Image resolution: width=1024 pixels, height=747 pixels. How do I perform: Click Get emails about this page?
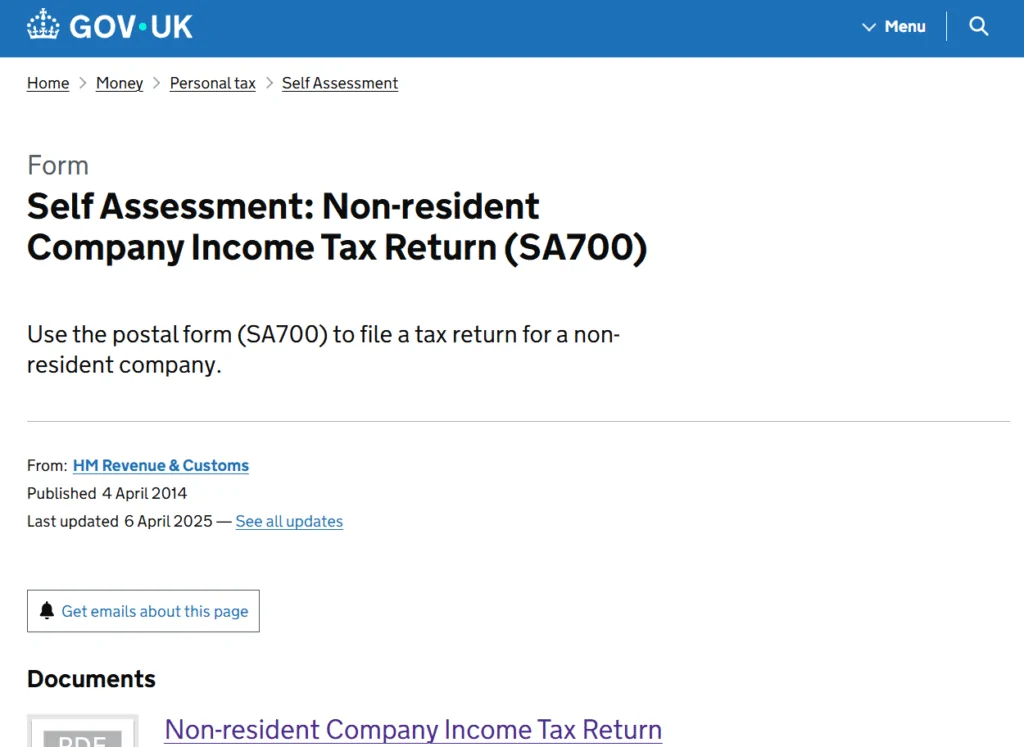point(142,610)
